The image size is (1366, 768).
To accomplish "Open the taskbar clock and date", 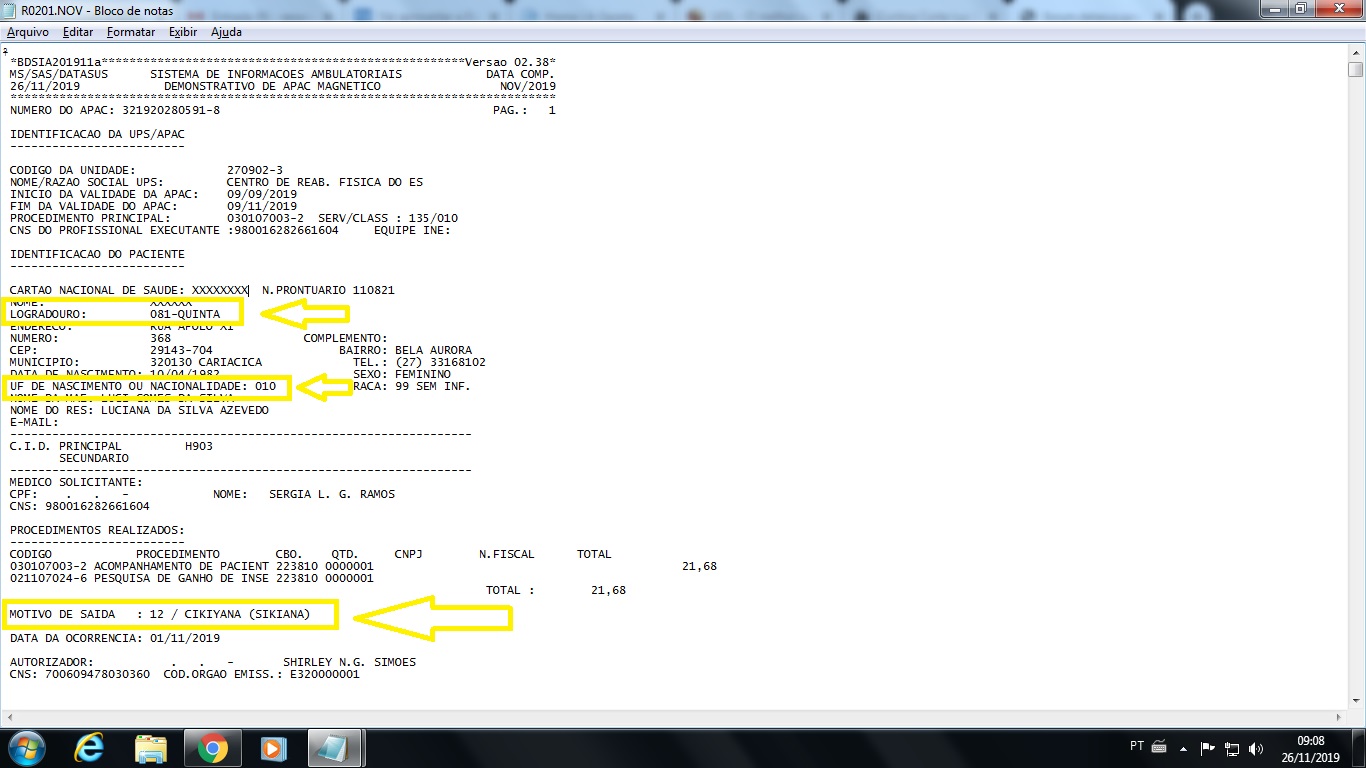I will [1310, 748].
